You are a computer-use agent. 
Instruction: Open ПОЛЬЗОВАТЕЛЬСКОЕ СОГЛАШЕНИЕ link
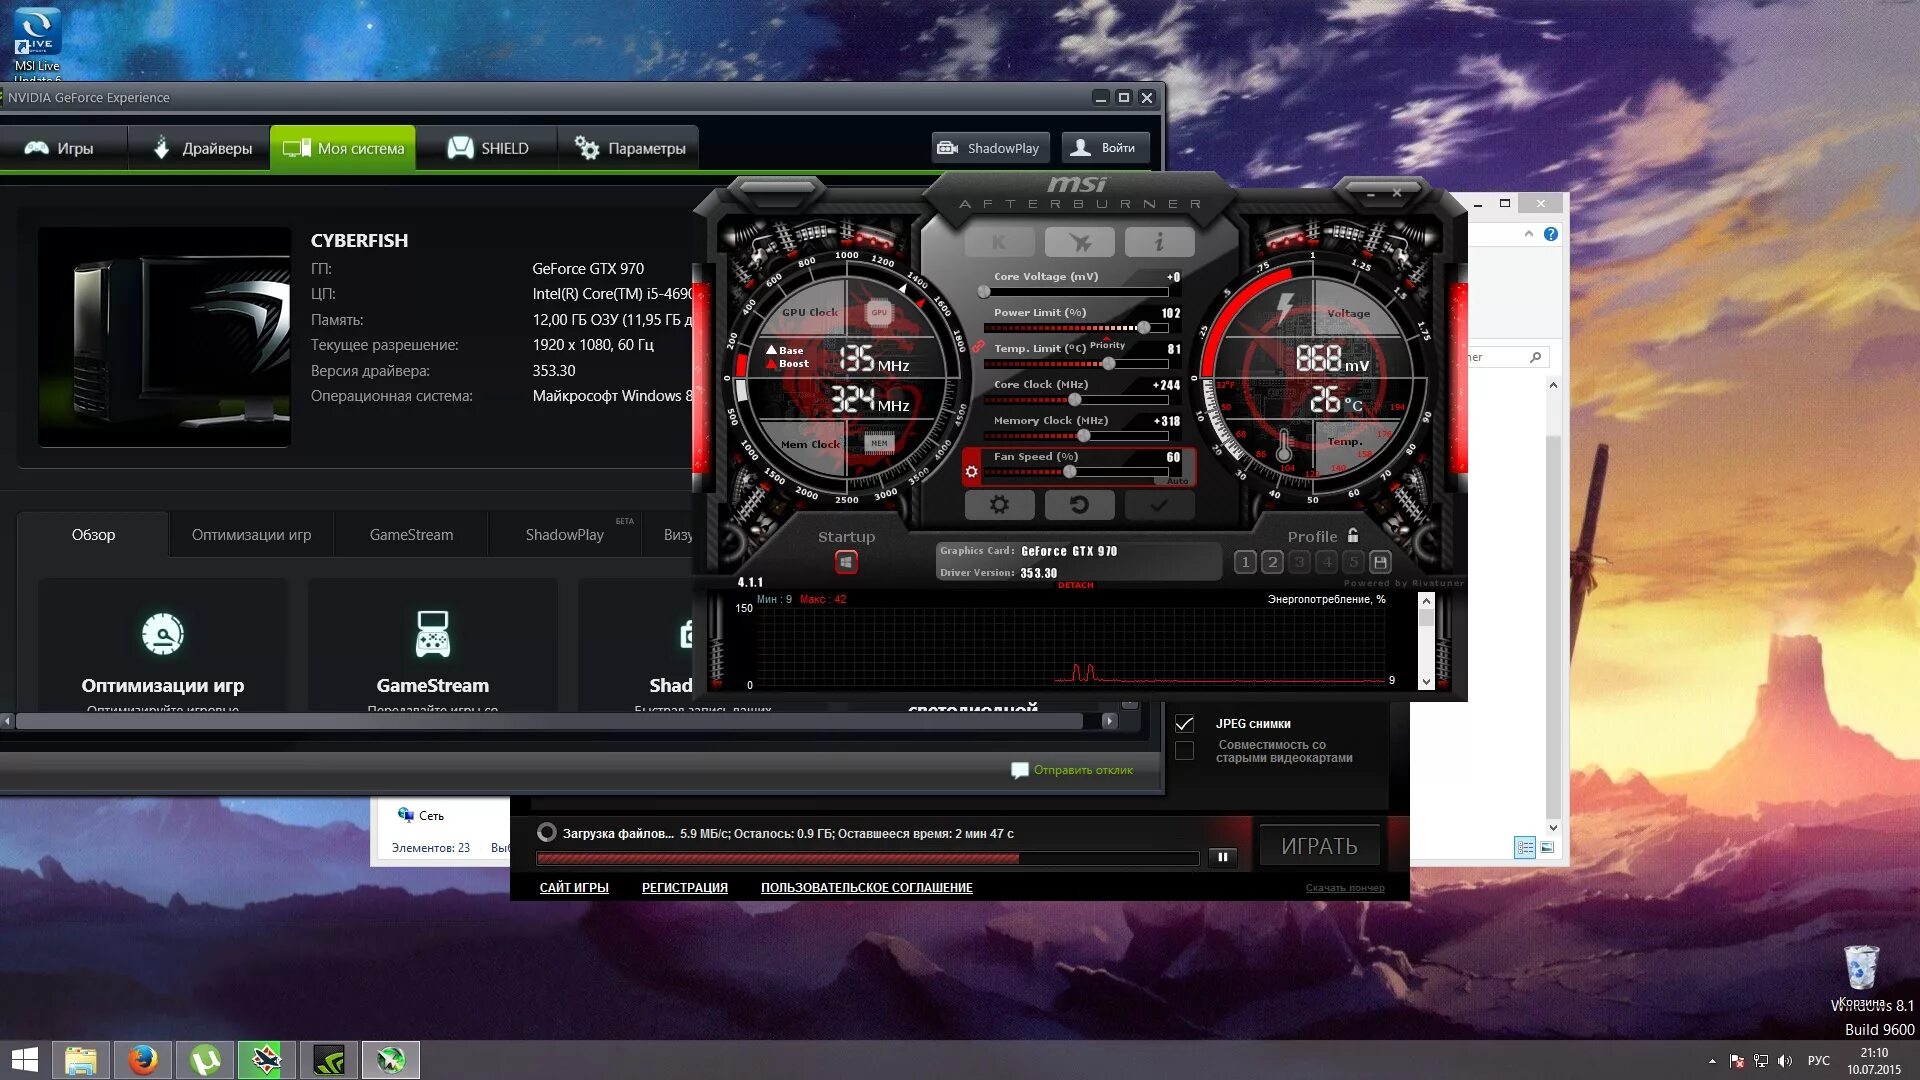coord(866,887)
